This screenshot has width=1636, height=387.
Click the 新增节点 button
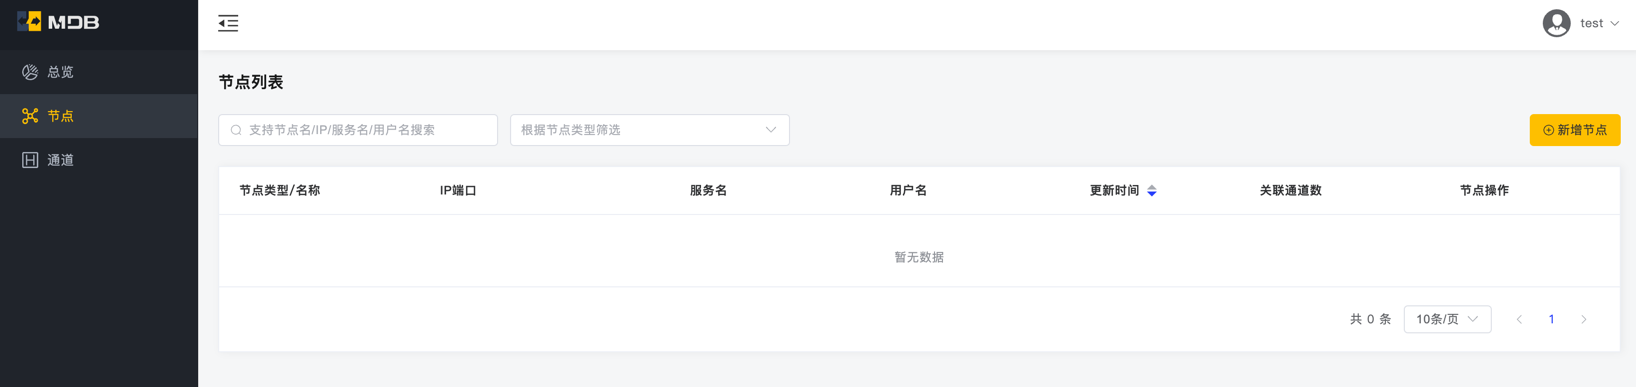(1575, 130)
